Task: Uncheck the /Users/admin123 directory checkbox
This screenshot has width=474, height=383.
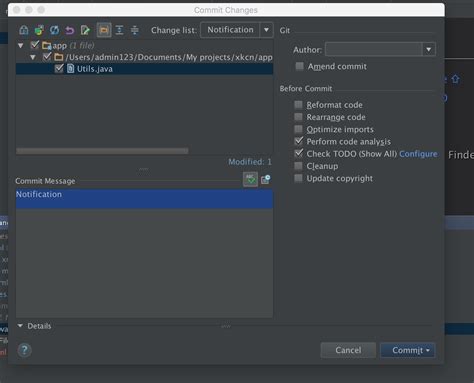Action: (47, 57)
